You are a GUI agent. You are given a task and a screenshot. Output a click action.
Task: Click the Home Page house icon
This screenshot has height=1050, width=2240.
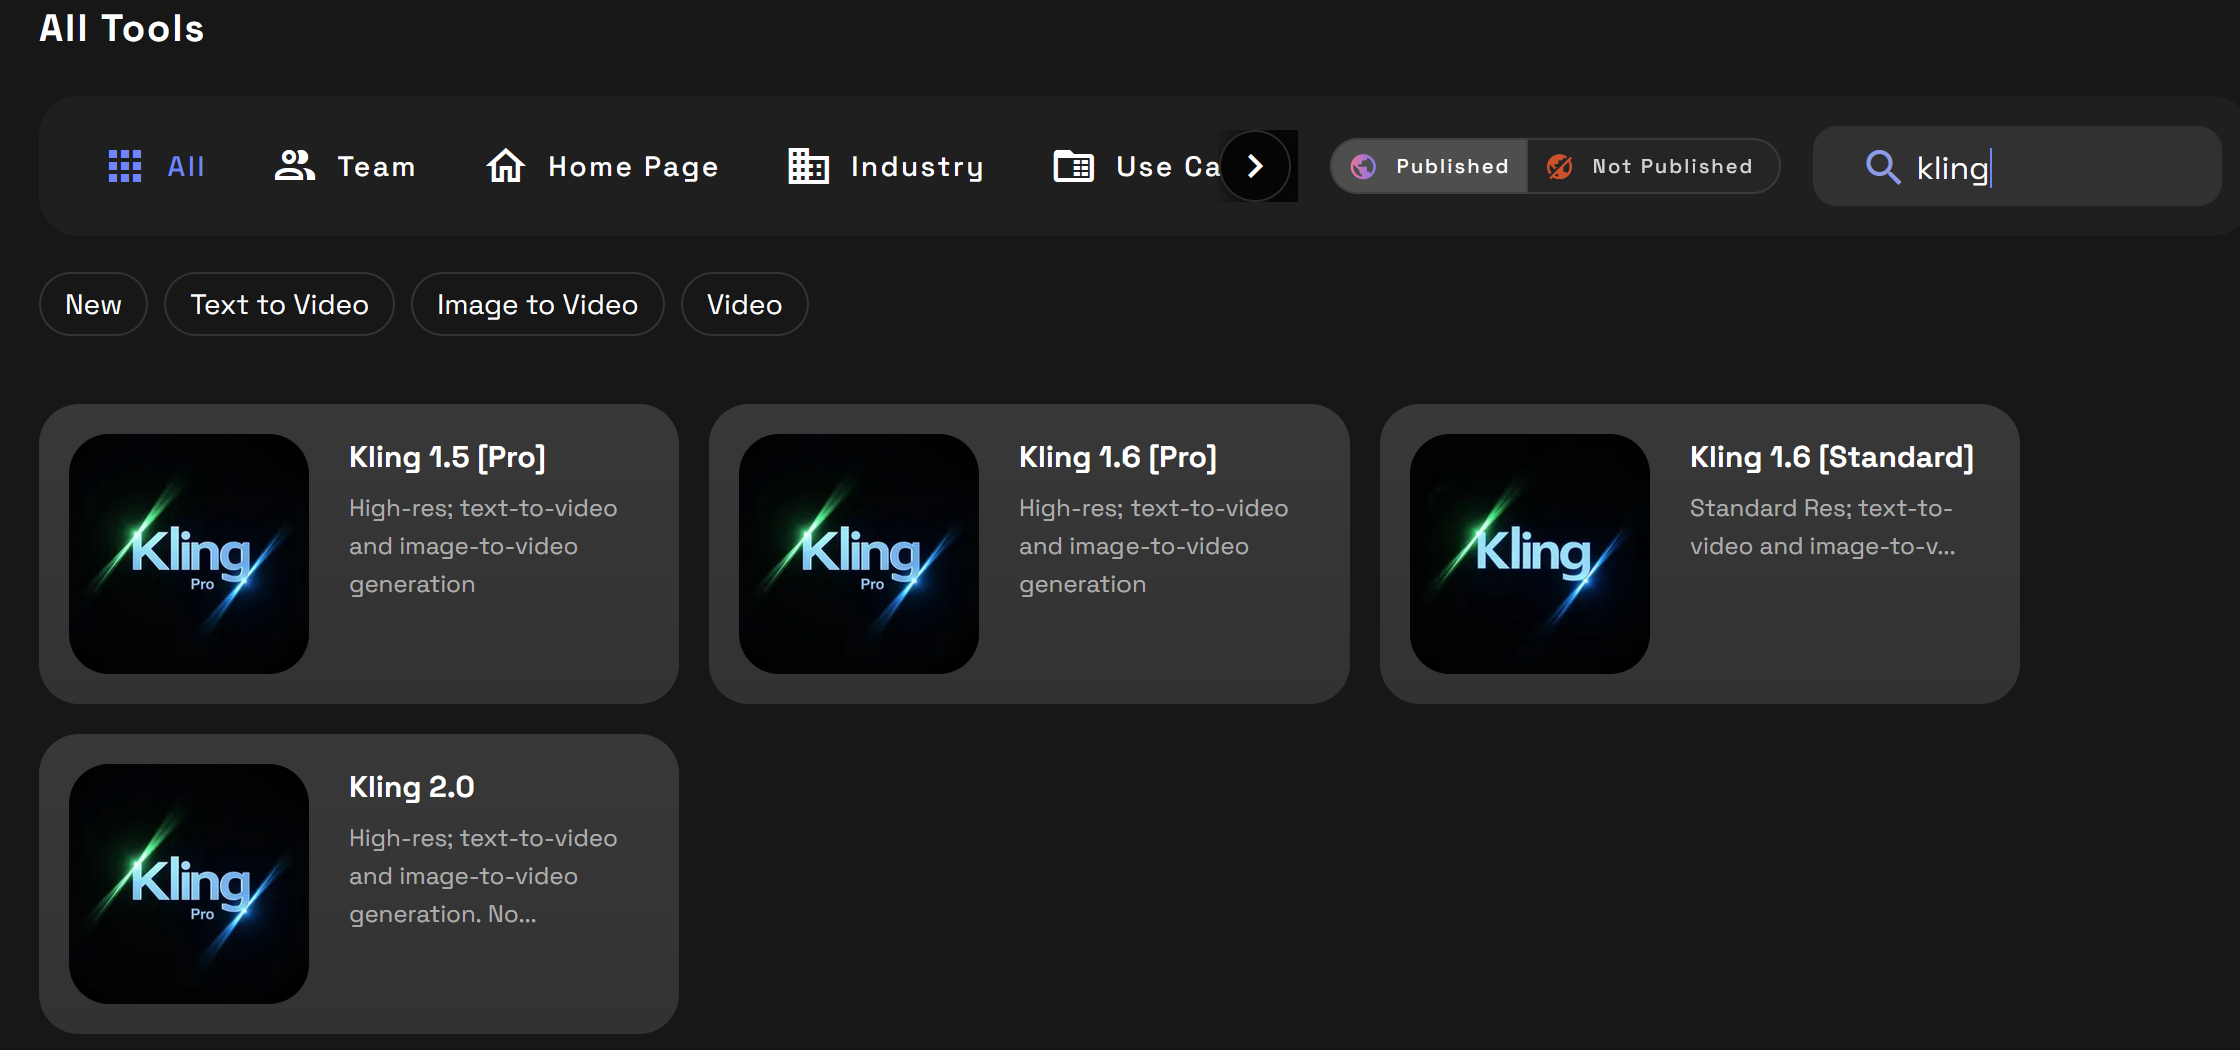pos(506,166)
